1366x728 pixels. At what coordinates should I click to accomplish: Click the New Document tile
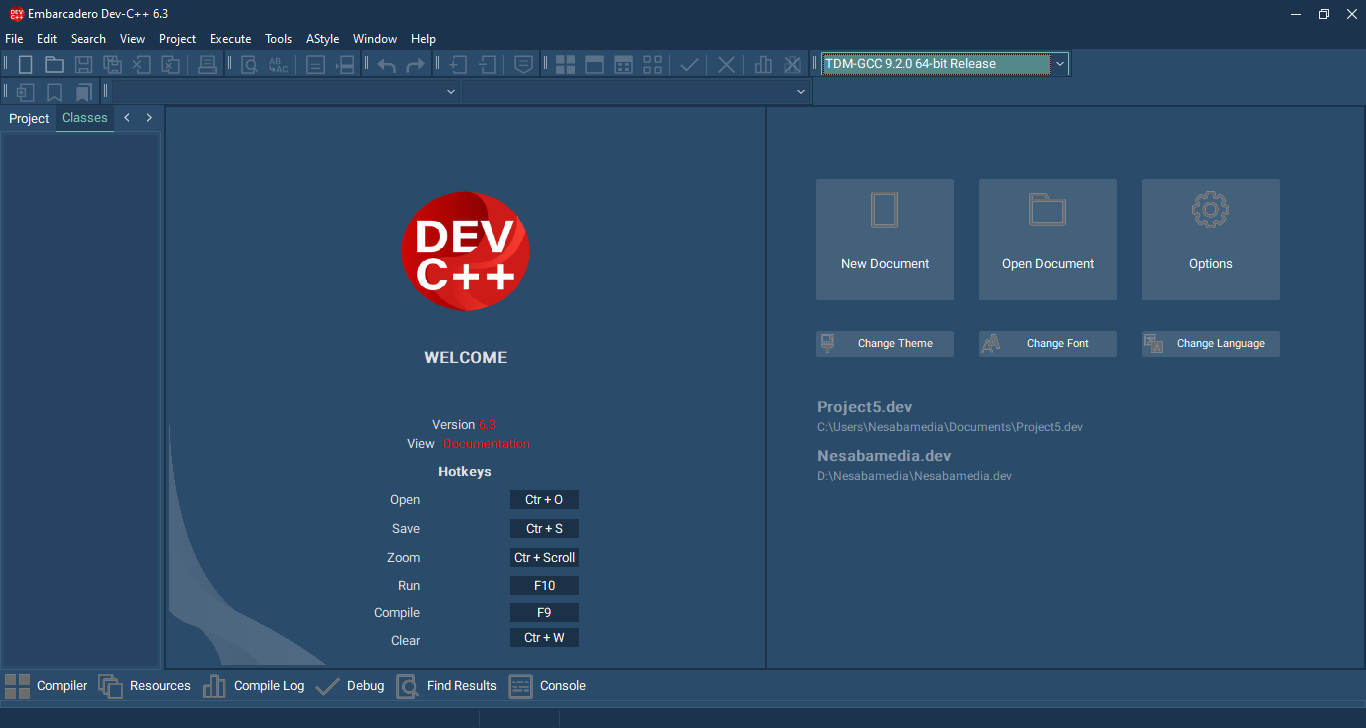[884, 239]
